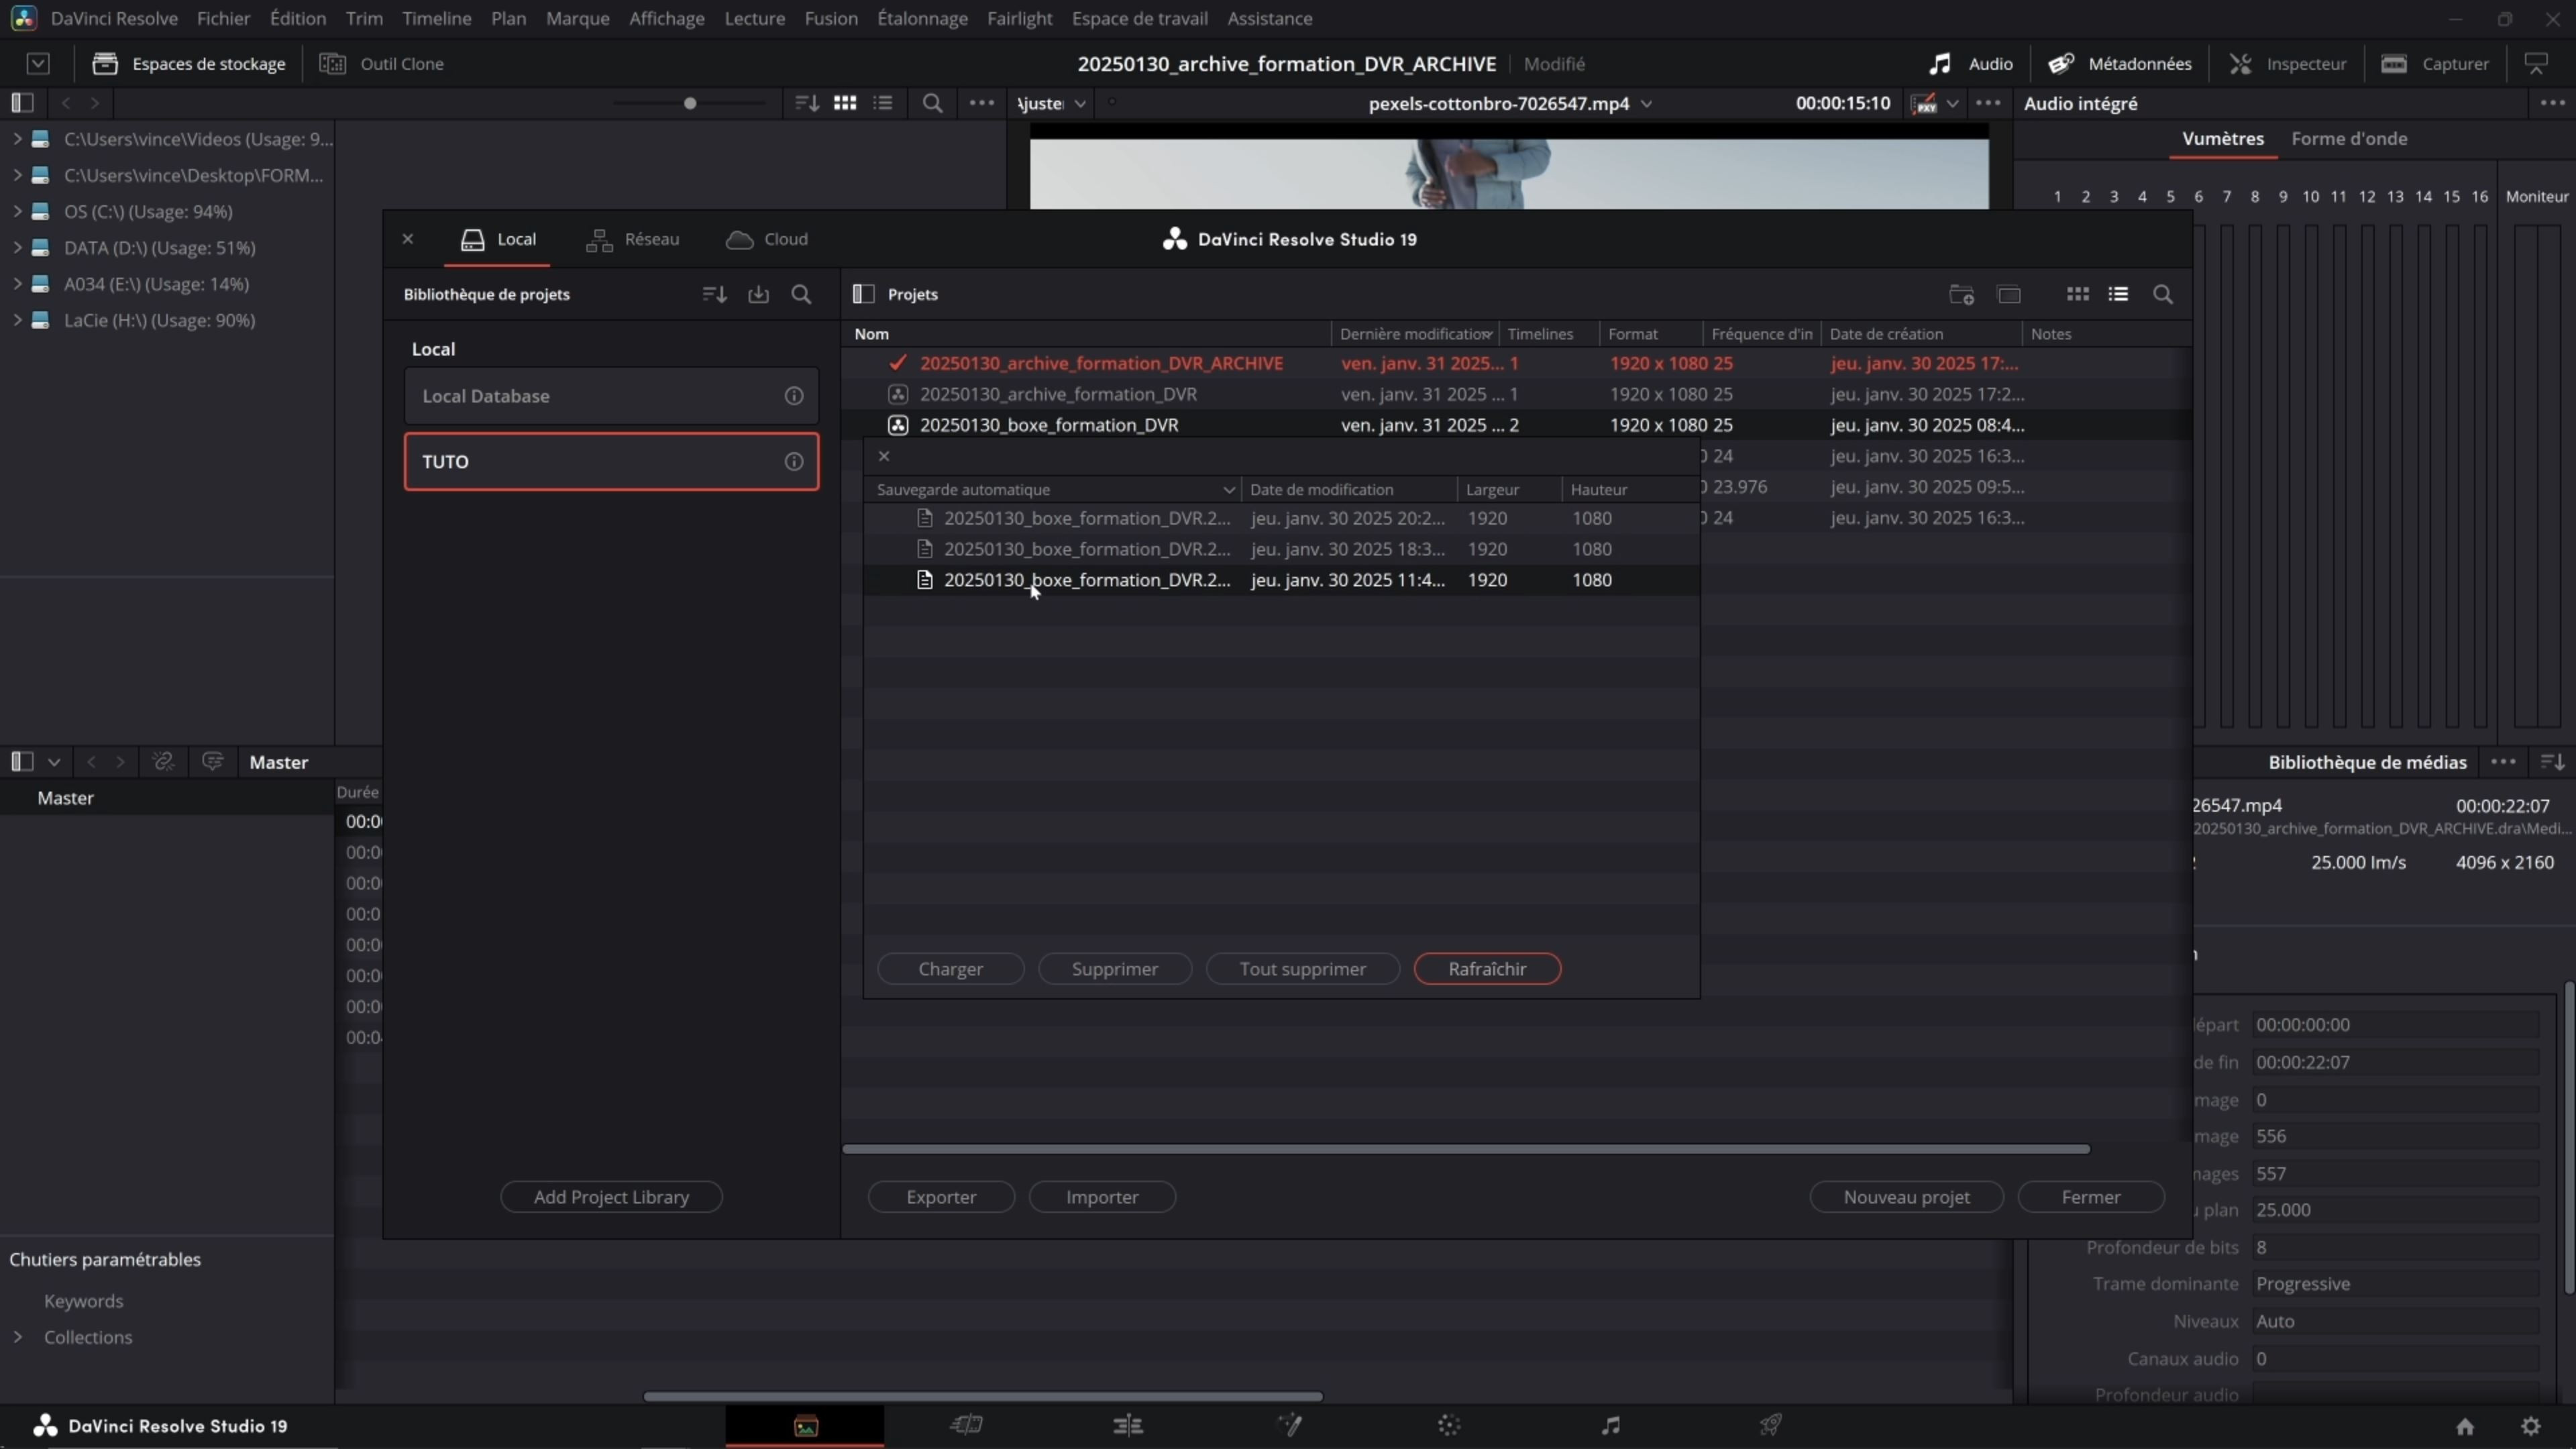2576x1449 pixels.
Task: Adjust the media storage thumbnail size slider
Action: pyautogui.click(x=689, y=103)
